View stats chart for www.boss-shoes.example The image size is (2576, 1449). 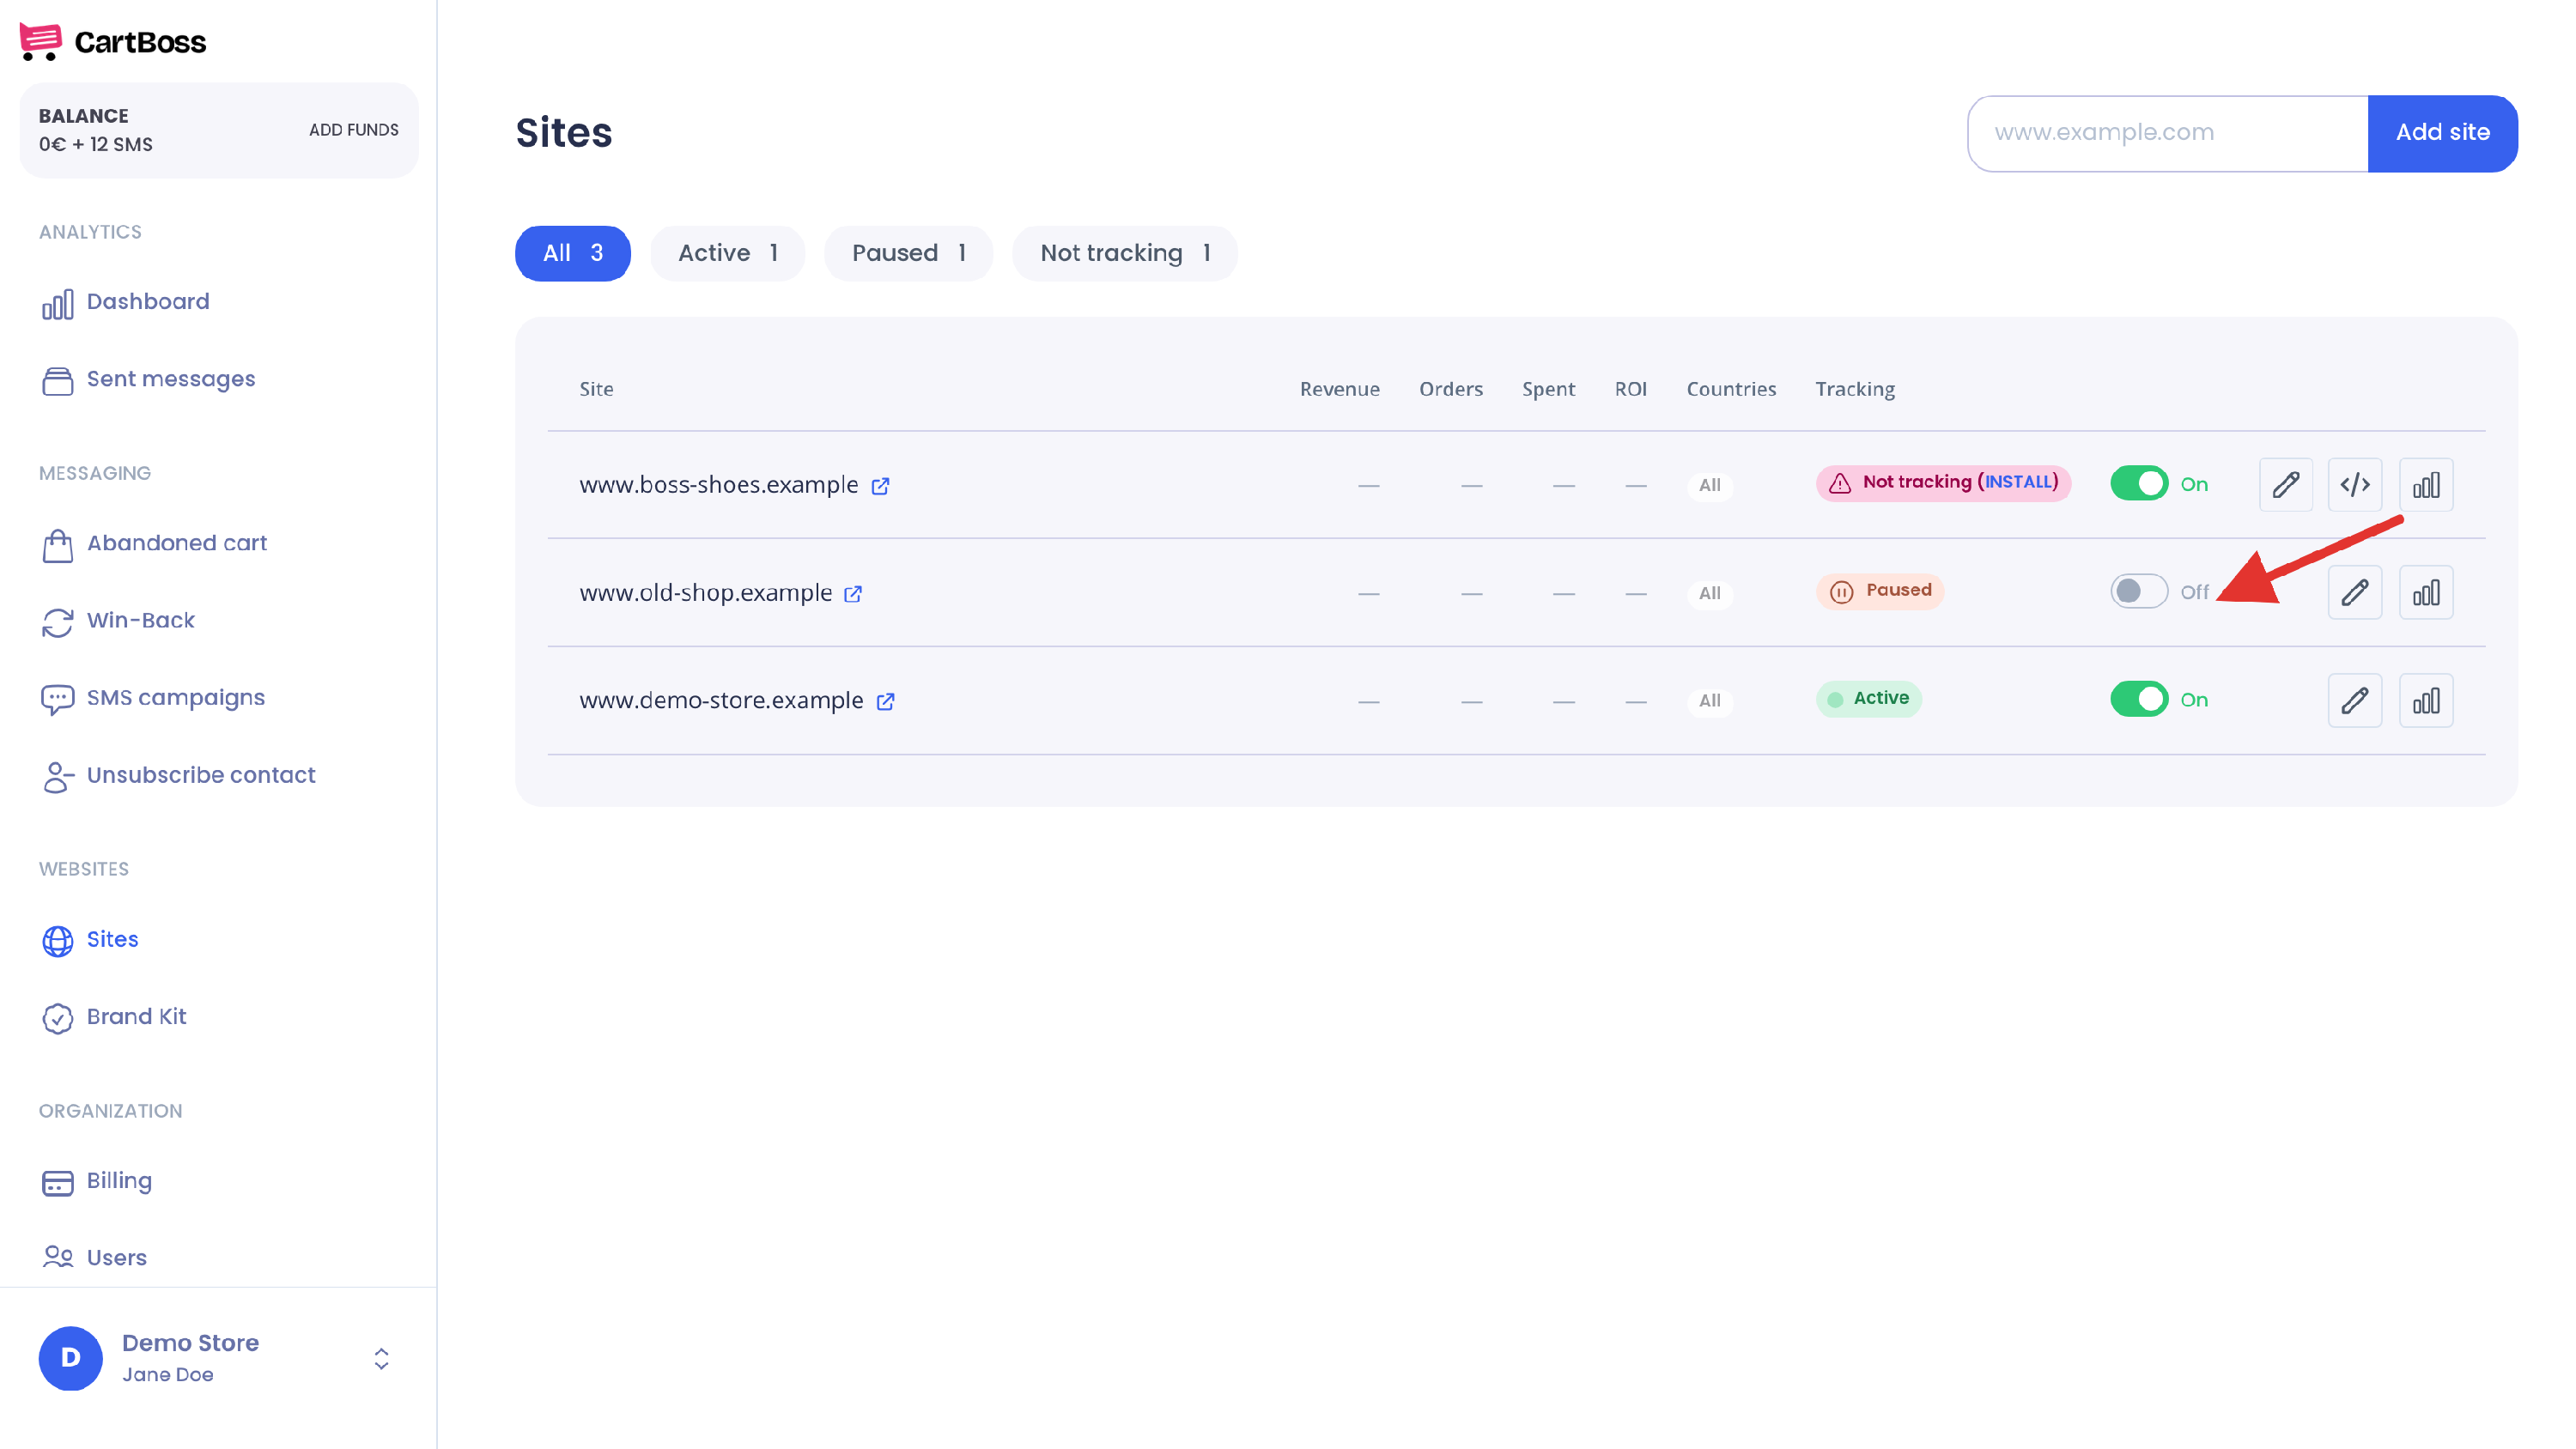pyautogui.click(x=2426, y=485)
